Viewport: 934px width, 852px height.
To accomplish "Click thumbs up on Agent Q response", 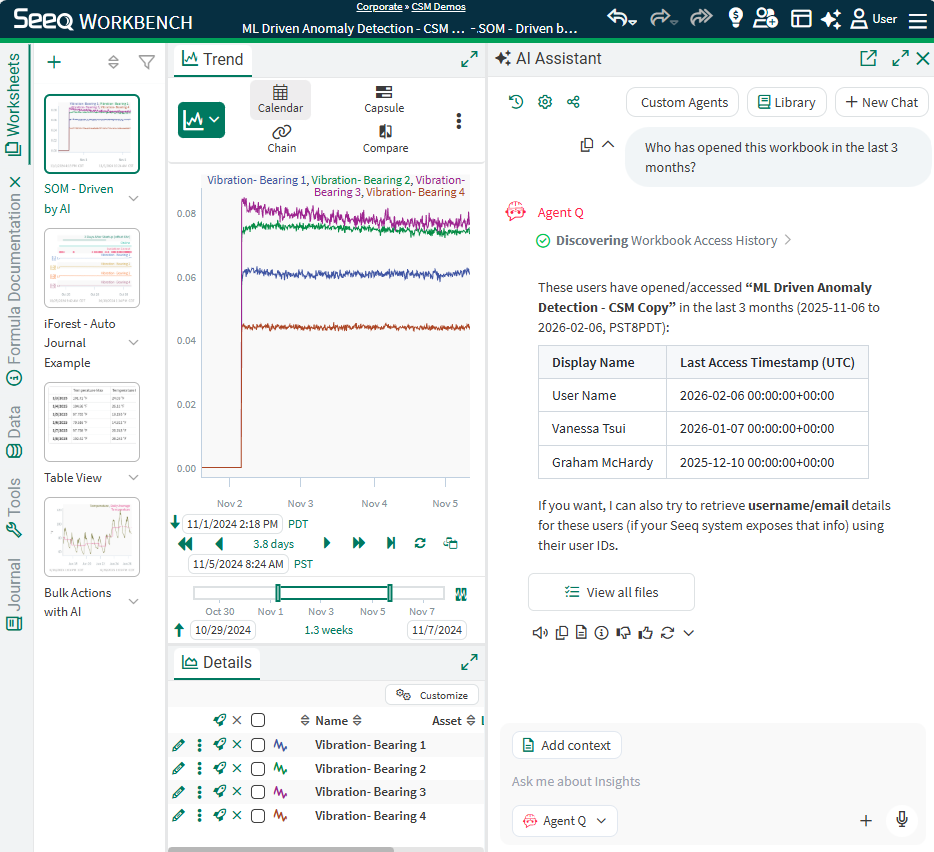I will coord(645,632).
